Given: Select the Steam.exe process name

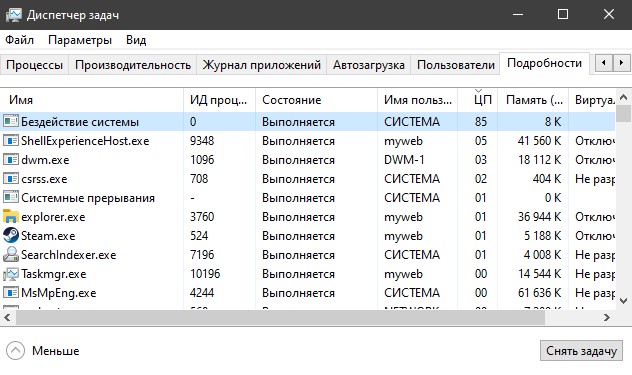Looking at the screenshot, I should pyautogui.click(x=48, y=236).
